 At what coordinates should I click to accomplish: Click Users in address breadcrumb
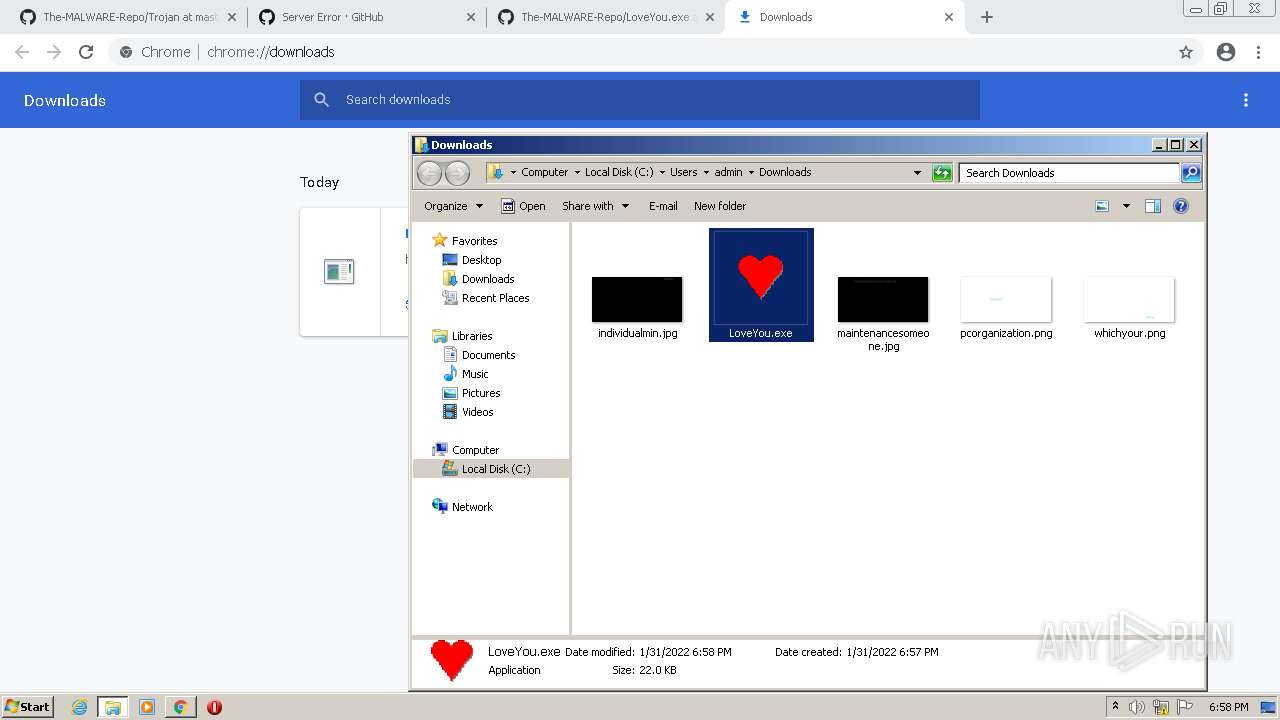point(684,172)
